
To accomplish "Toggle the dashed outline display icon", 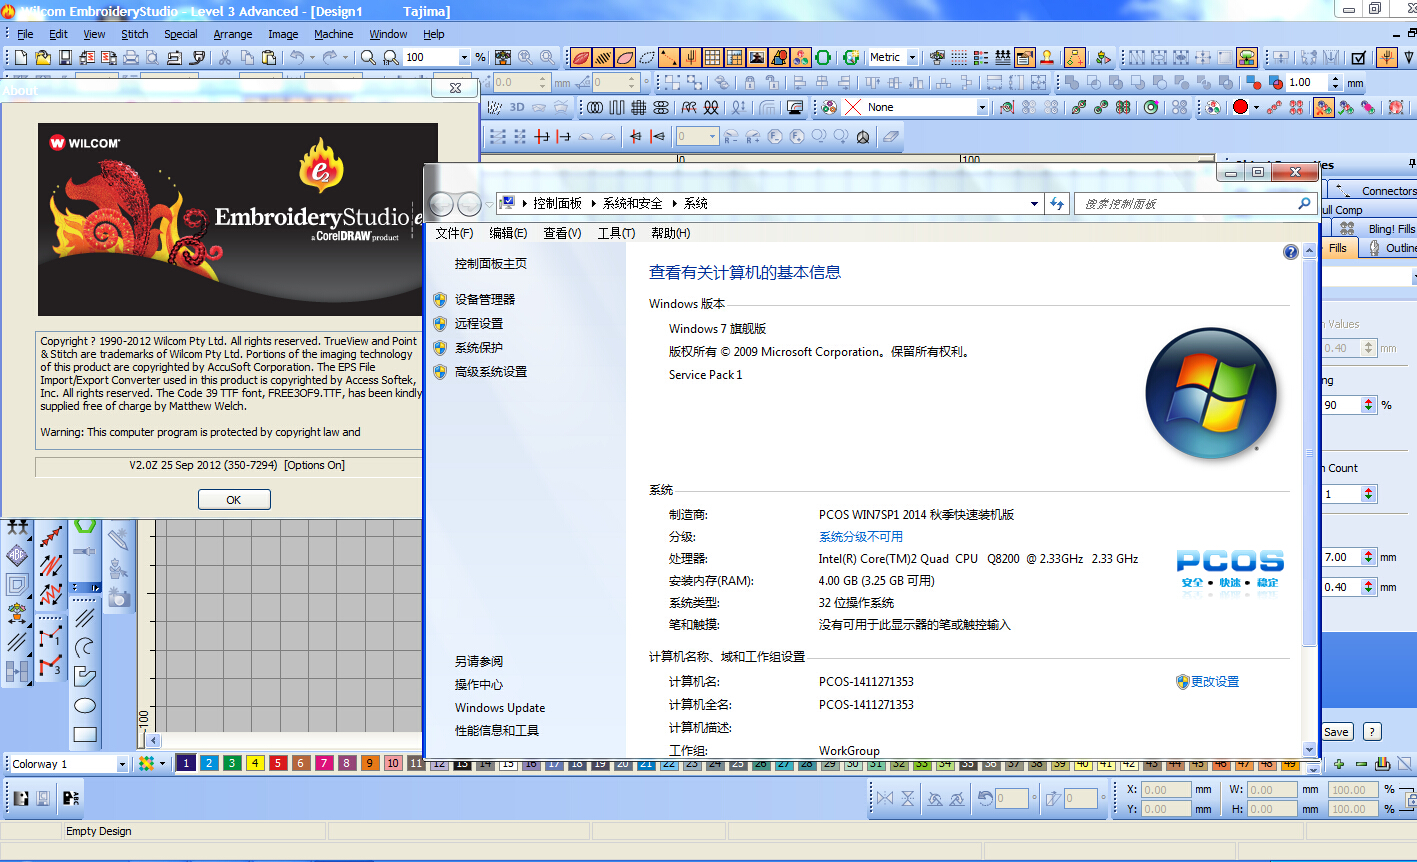I will point(647,57).
